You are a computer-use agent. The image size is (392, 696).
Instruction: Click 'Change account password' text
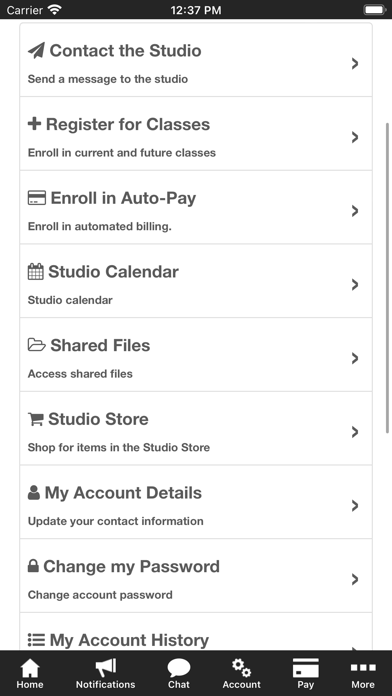point(100,595)
